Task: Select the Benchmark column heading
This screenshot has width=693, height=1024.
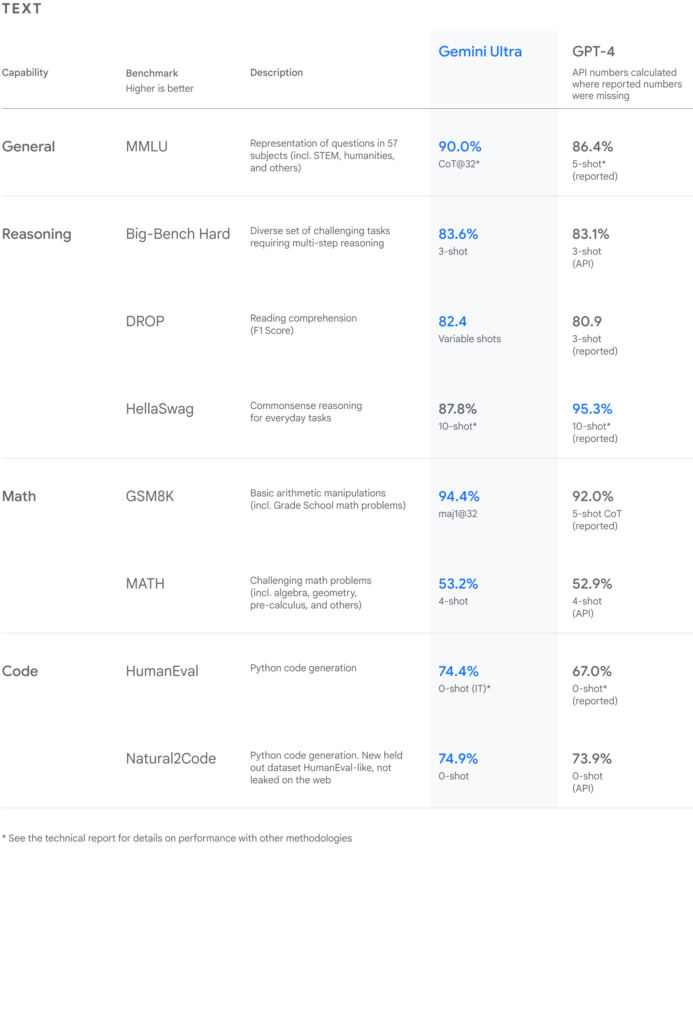Action: [x=150, y=73]
